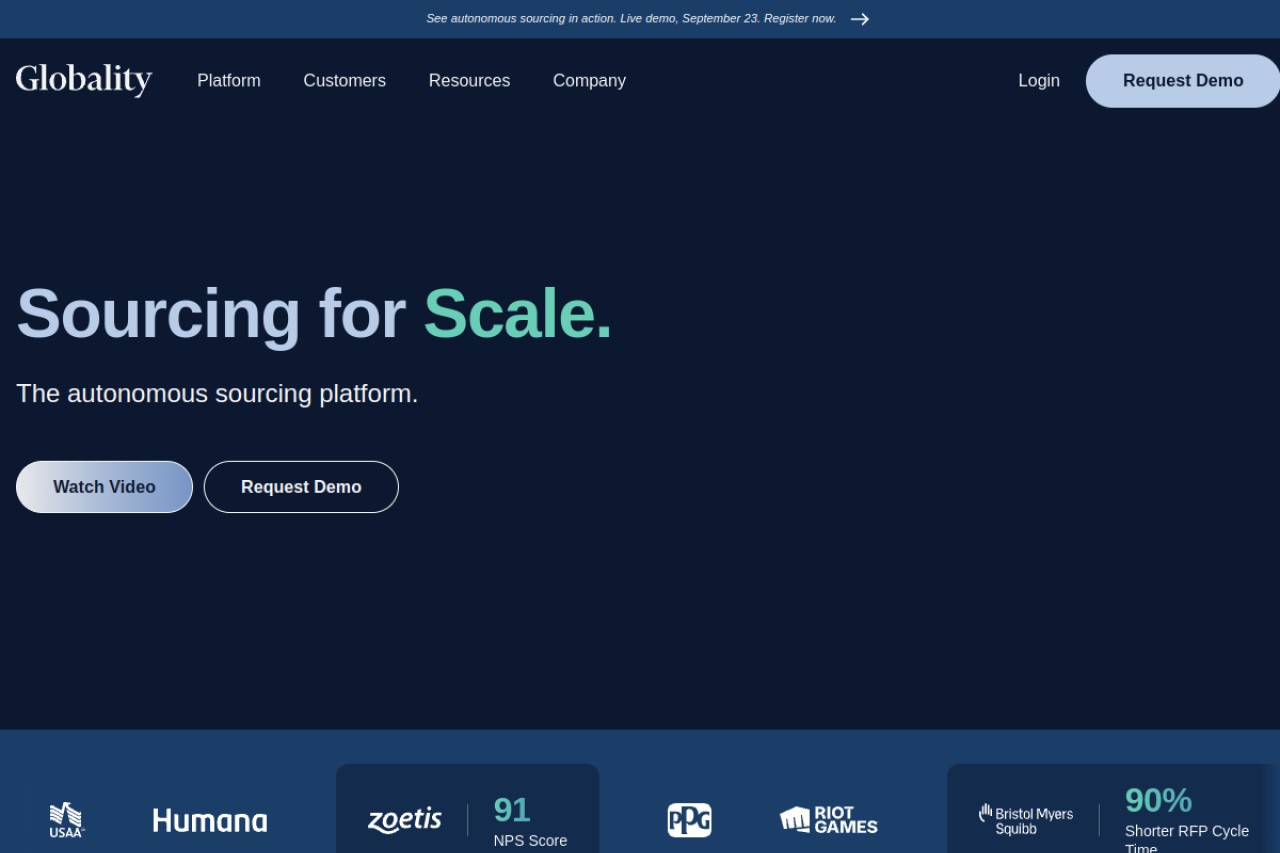Click the Login link
Viewport: 1280px width, 853px height.
click(x=1039, y=81)
